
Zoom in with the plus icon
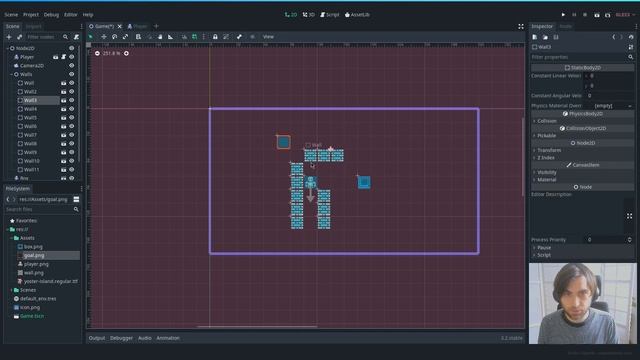point(127,53)
